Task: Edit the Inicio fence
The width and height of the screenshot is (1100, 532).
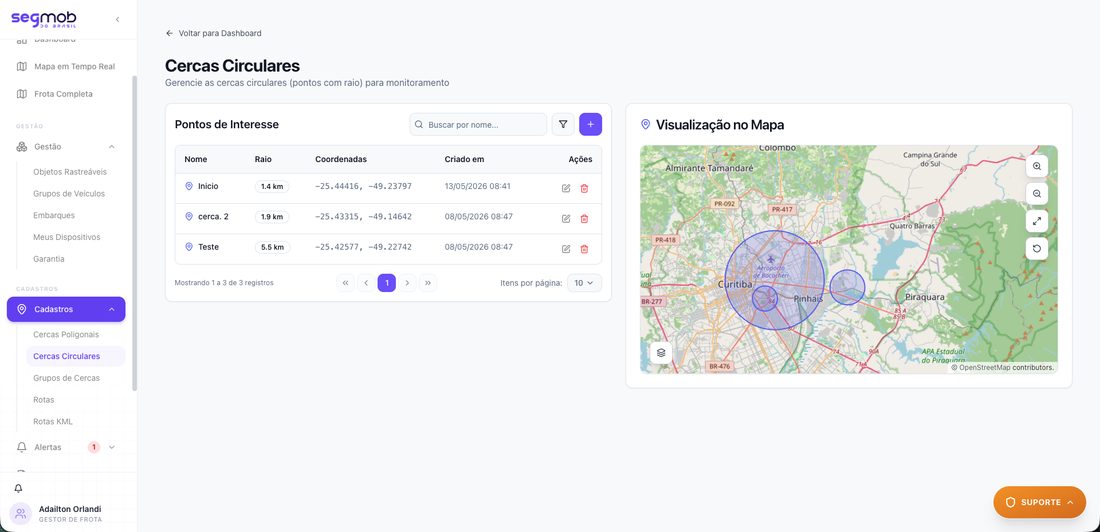Action: [566, 188]
